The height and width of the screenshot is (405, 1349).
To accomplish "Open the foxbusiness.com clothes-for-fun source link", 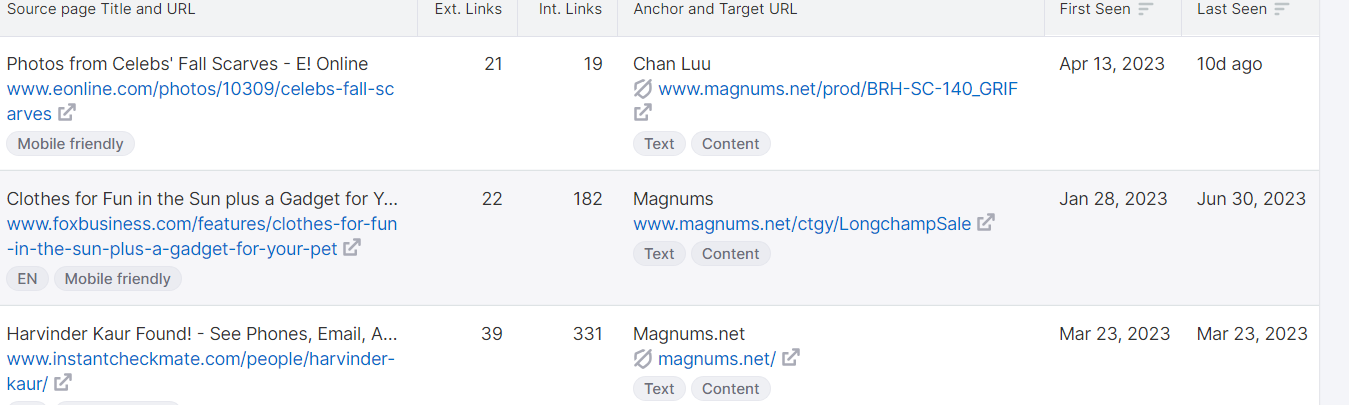I will pyautogui.click(x=202, y=236).
